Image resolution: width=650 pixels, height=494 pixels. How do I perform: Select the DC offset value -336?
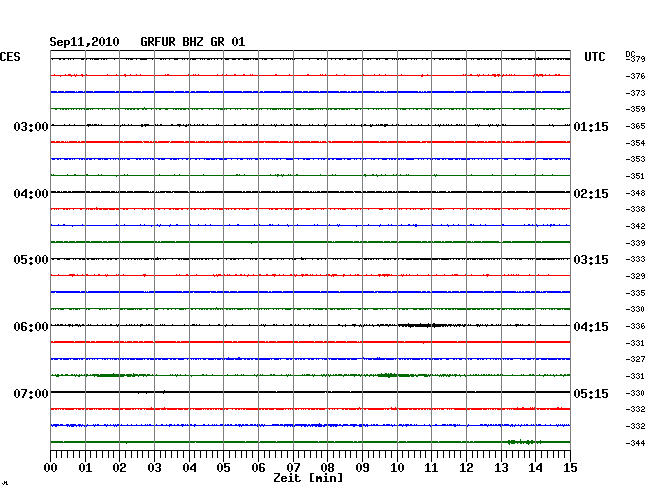click(x=635, y=326)
